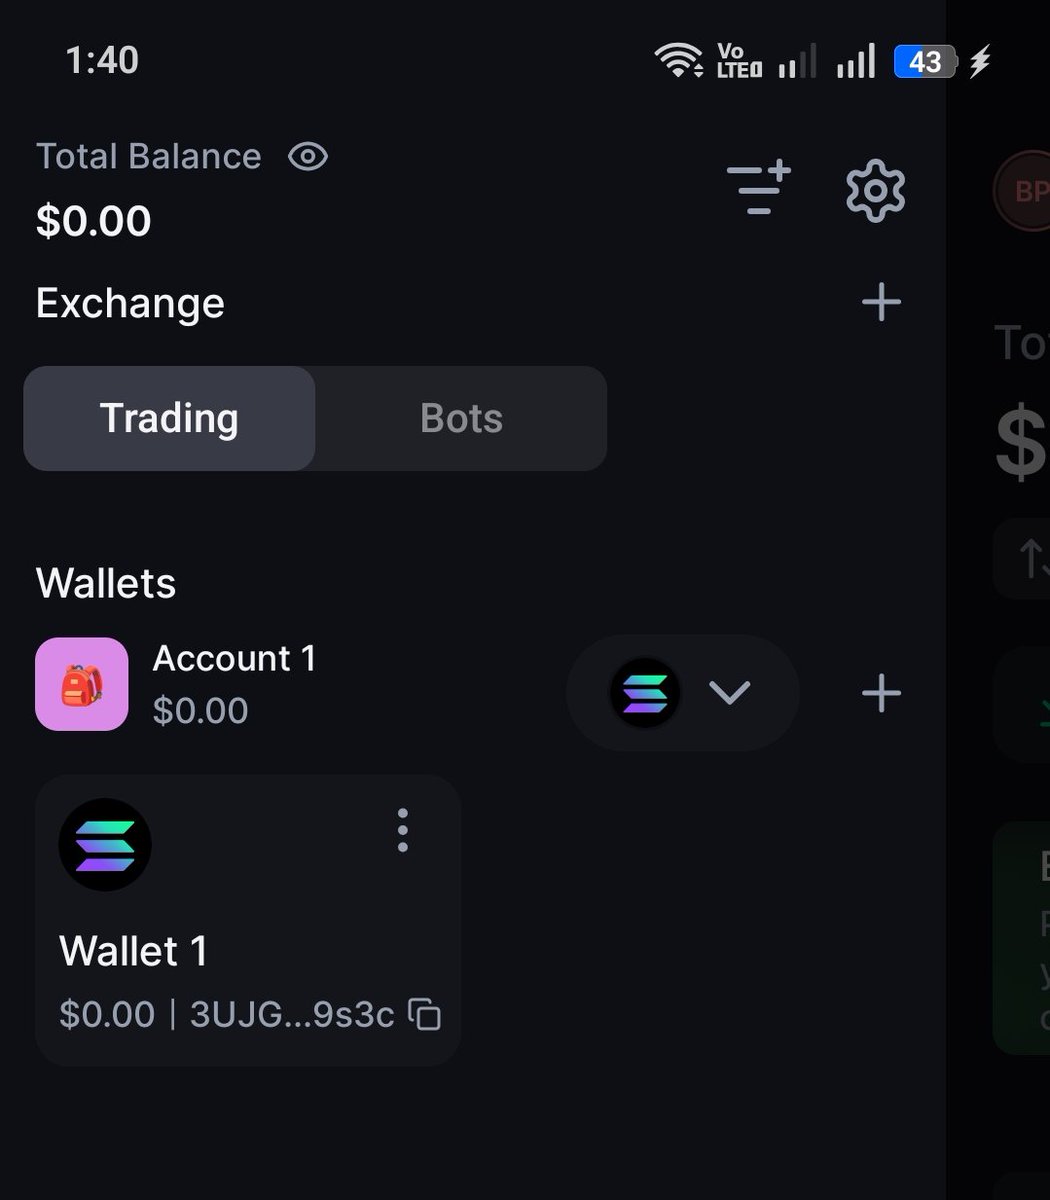Image resolution: width=1050 pixels, height=1200 pixels.
Task: Tap the Solana logo on Wallet 1 card
Action: pyautogui.click(x=105, y=845)
